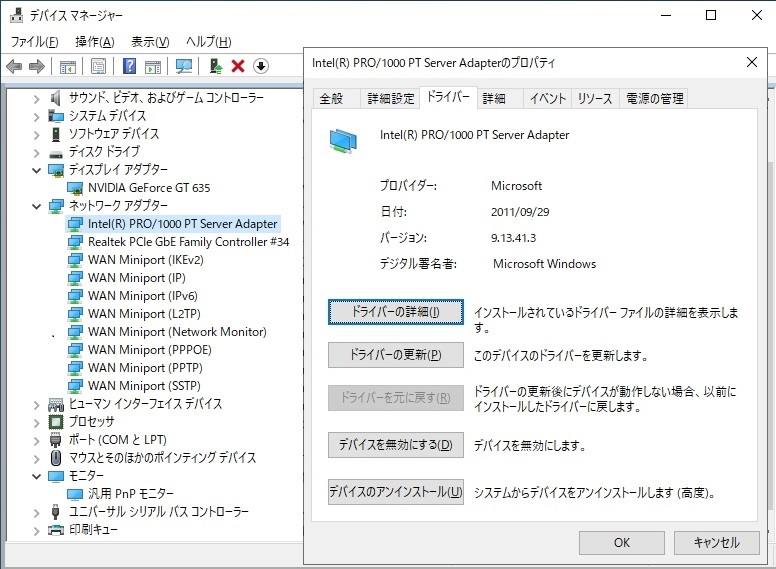Screen dimensions: 776x569
Task: Select the ドライバー tab
Action: [448, 97]
